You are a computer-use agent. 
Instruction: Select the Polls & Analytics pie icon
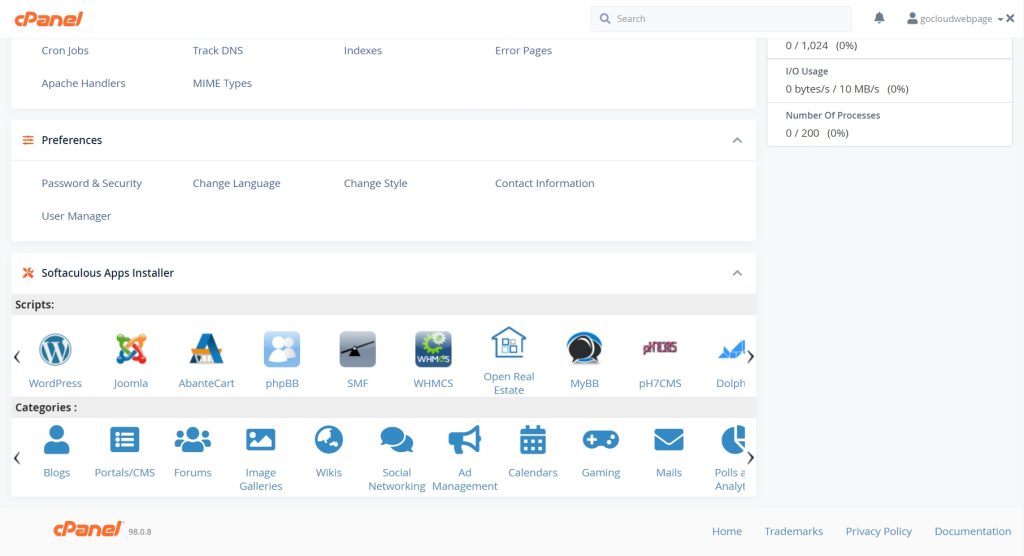coord(733,440)
